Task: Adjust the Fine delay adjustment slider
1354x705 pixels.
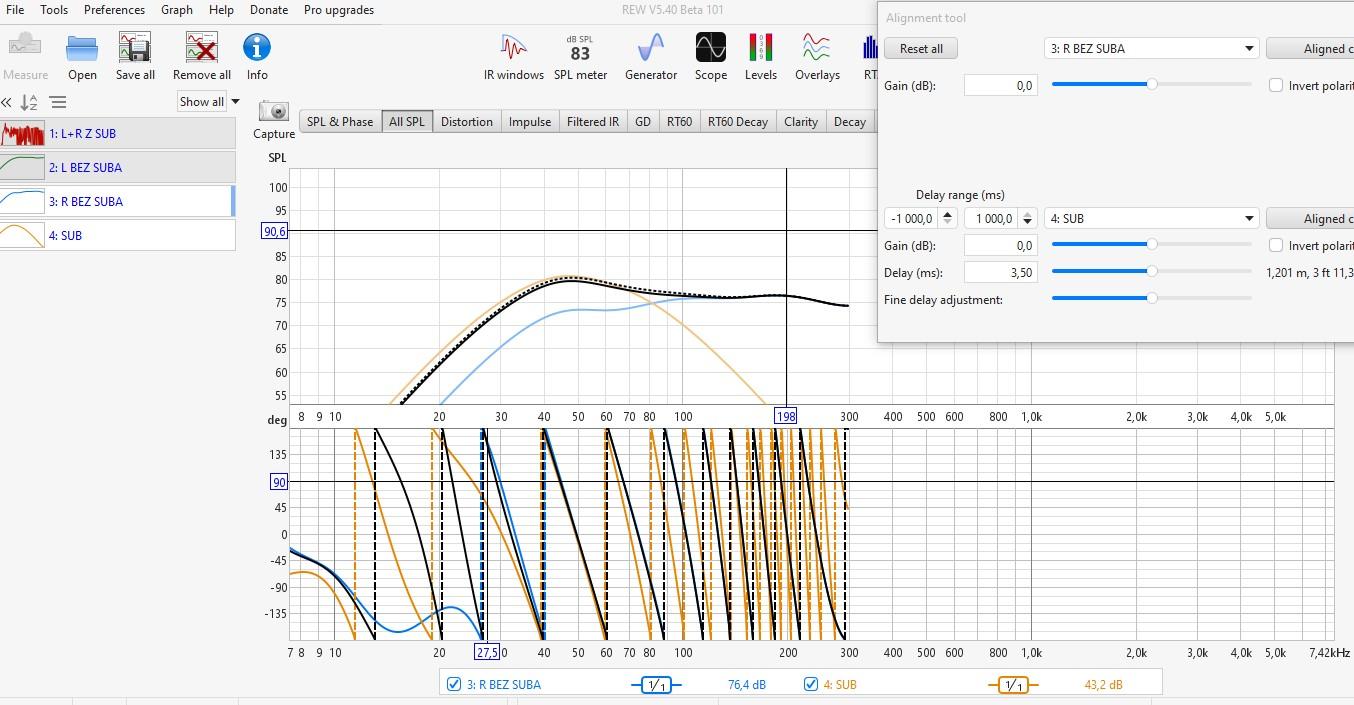Action: 1152,298
